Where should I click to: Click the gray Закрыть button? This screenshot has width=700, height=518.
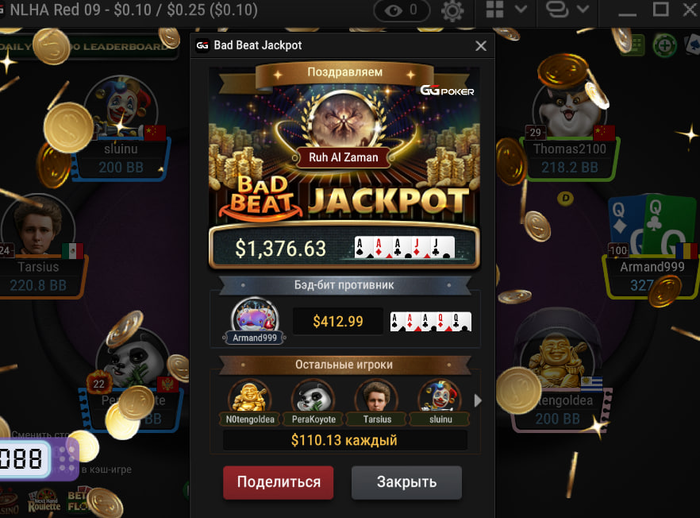click(406, 482)
